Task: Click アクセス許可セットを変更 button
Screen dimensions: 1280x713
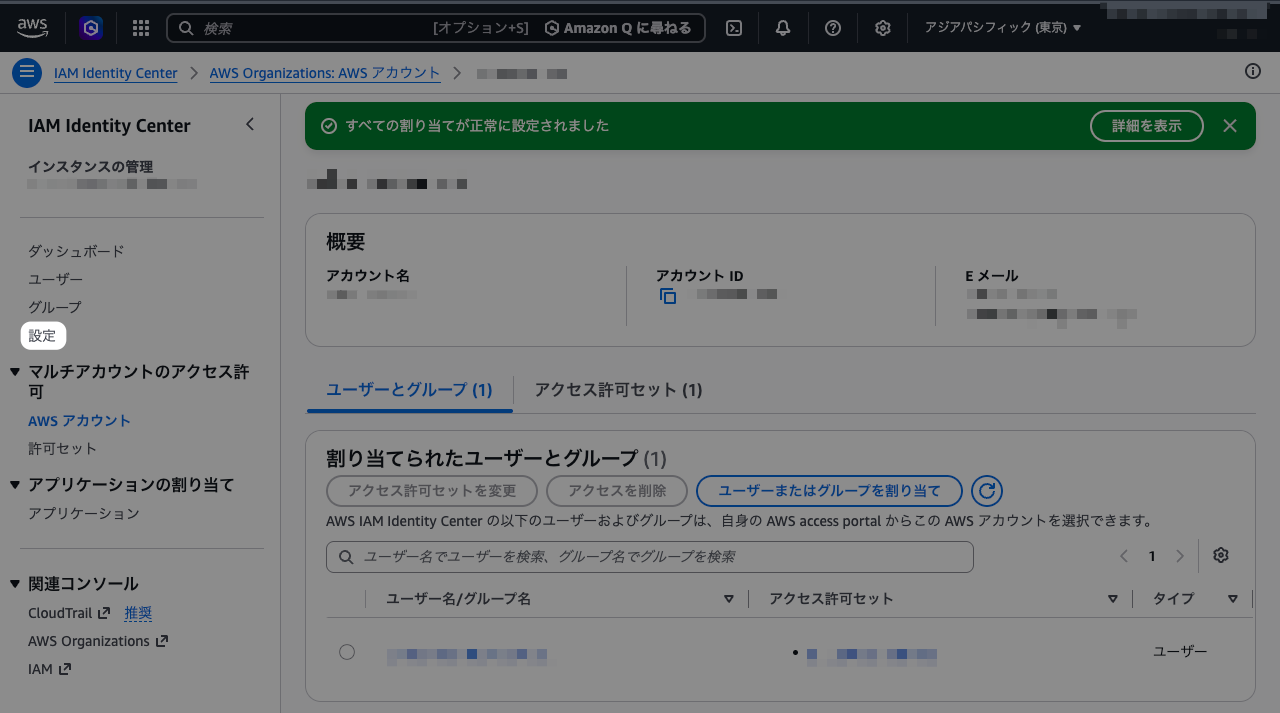Action: [x=432, y=491]
